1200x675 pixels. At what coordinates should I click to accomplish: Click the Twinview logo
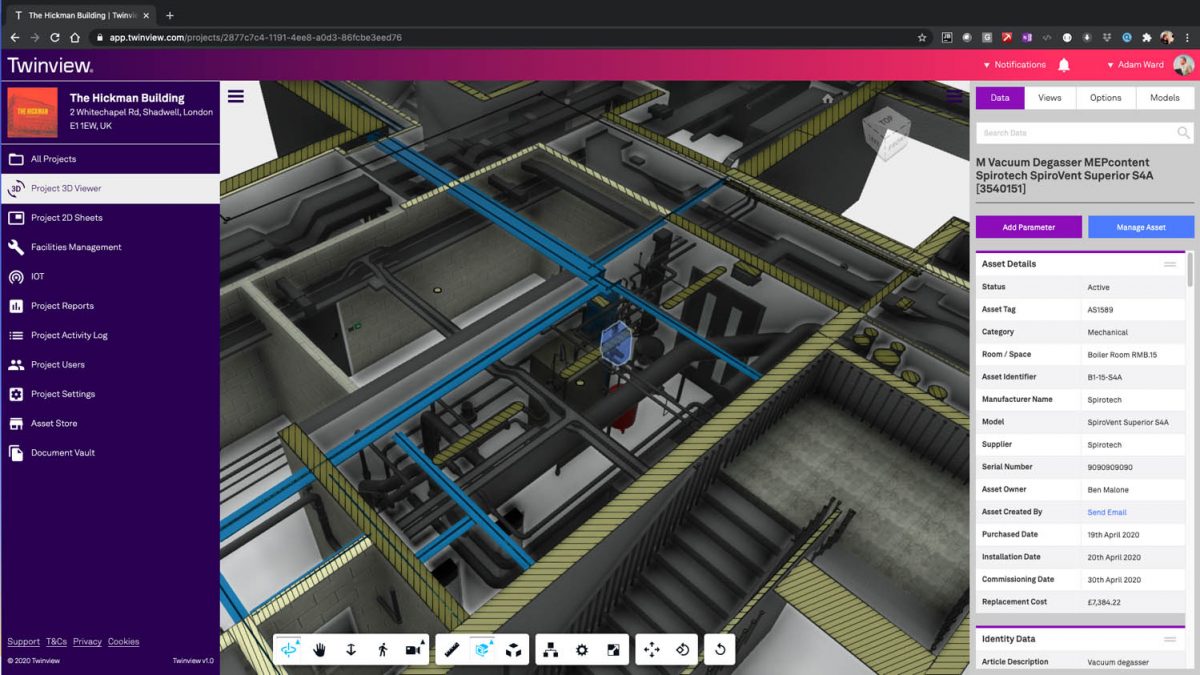click(50, 65)
